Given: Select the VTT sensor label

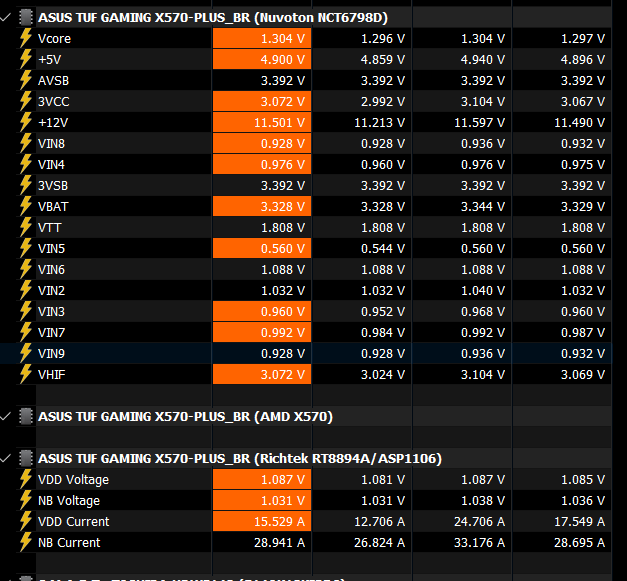Looking at the screenshot, I should pyautogui.click(x=50, y=228).
